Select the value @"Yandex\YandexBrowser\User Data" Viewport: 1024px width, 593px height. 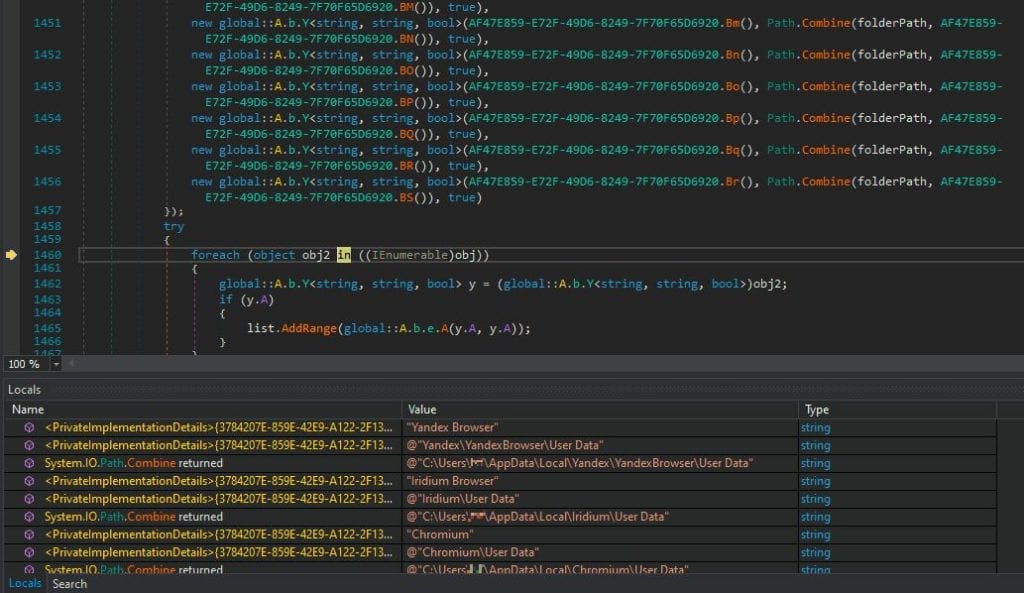tap(505, 445)
